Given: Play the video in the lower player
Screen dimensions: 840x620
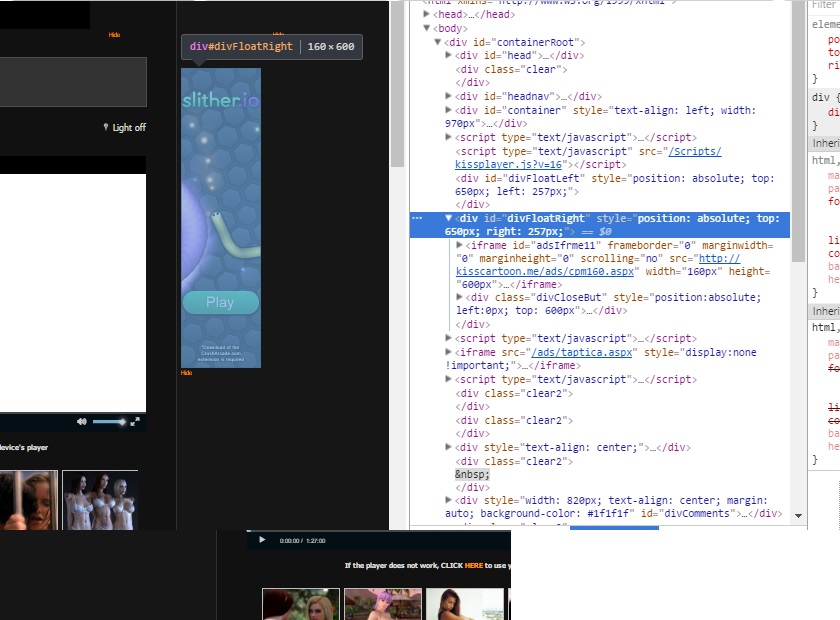Looking at the screenshot, I should point(262,540).
